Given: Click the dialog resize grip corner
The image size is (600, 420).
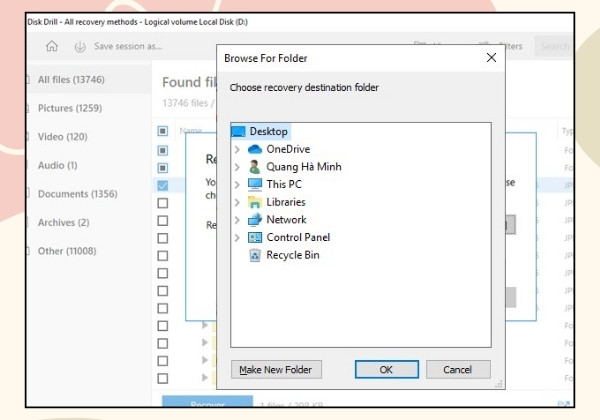Looking at the screenshot, I should pos(498,384).
